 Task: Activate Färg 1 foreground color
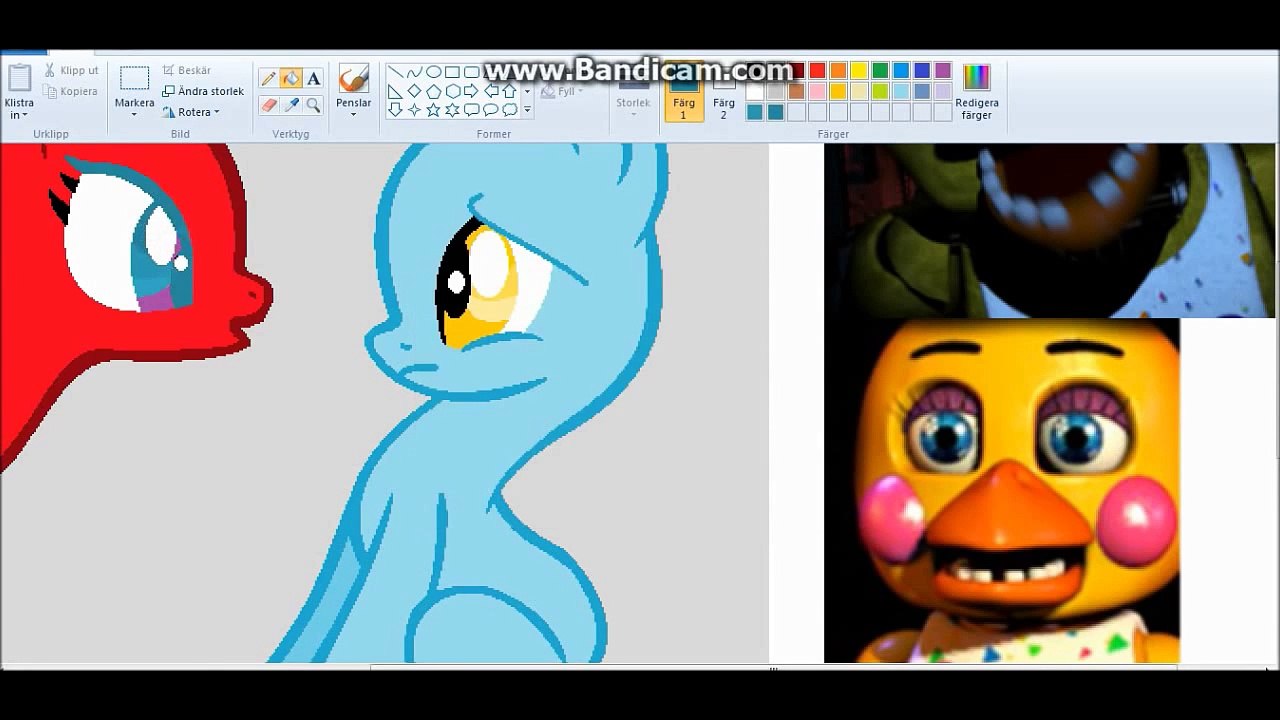(x=684, y=91)
